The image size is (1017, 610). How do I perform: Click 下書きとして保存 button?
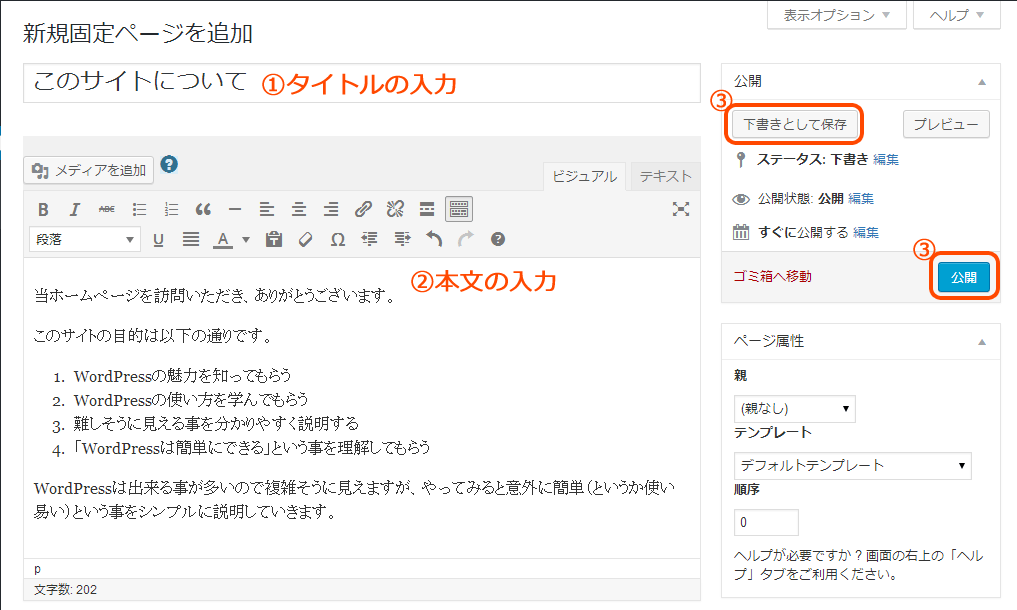click(795, 125)
